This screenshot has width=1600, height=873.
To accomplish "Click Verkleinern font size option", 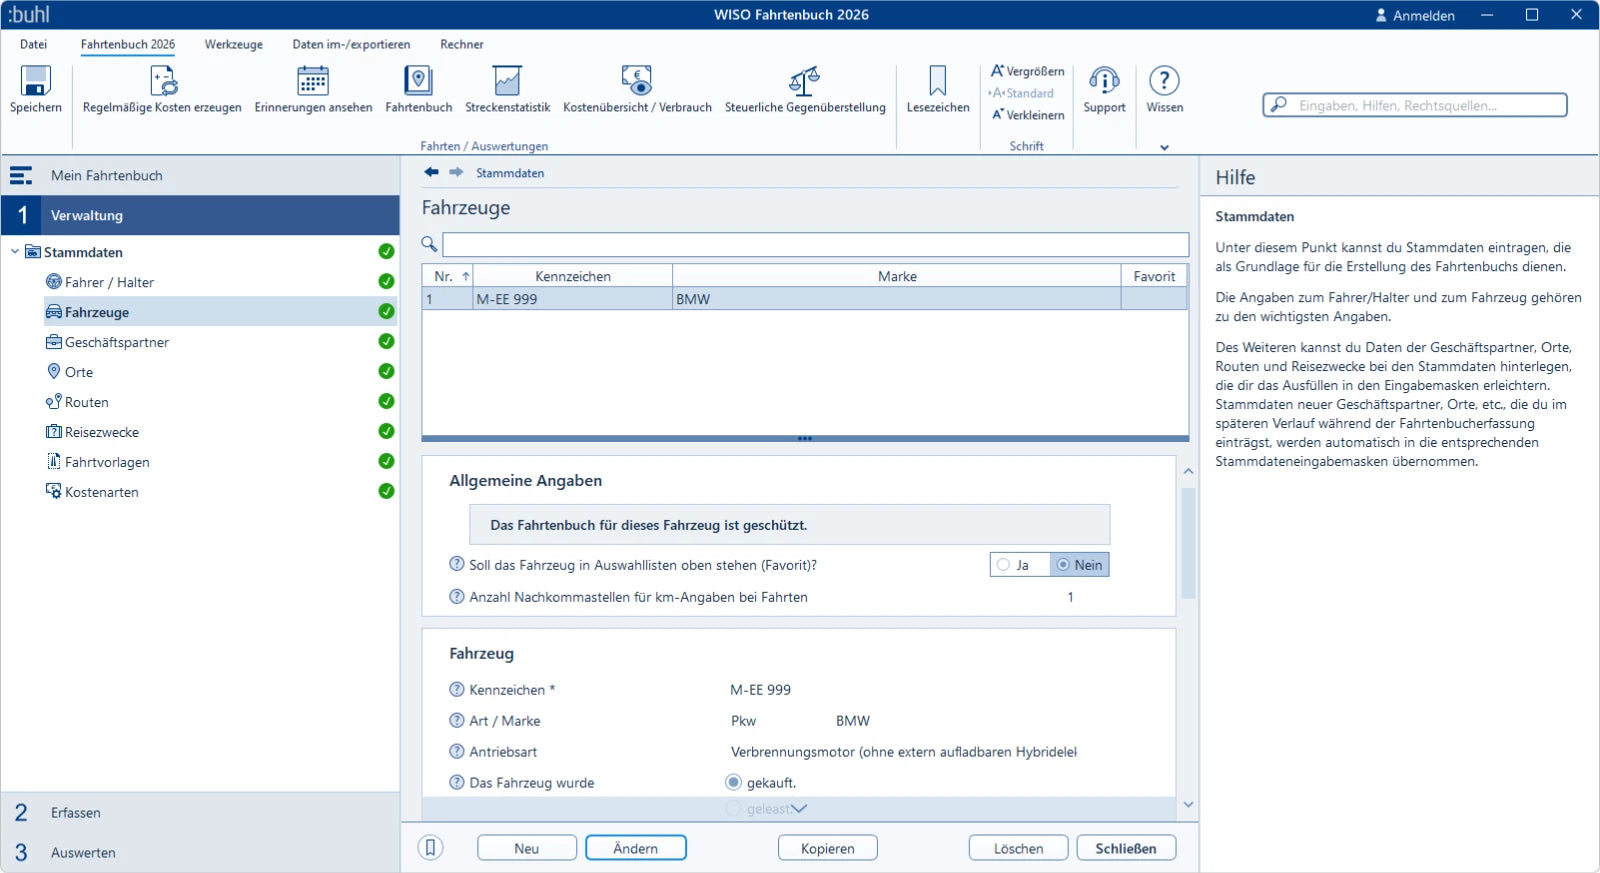I will 1028,115.
